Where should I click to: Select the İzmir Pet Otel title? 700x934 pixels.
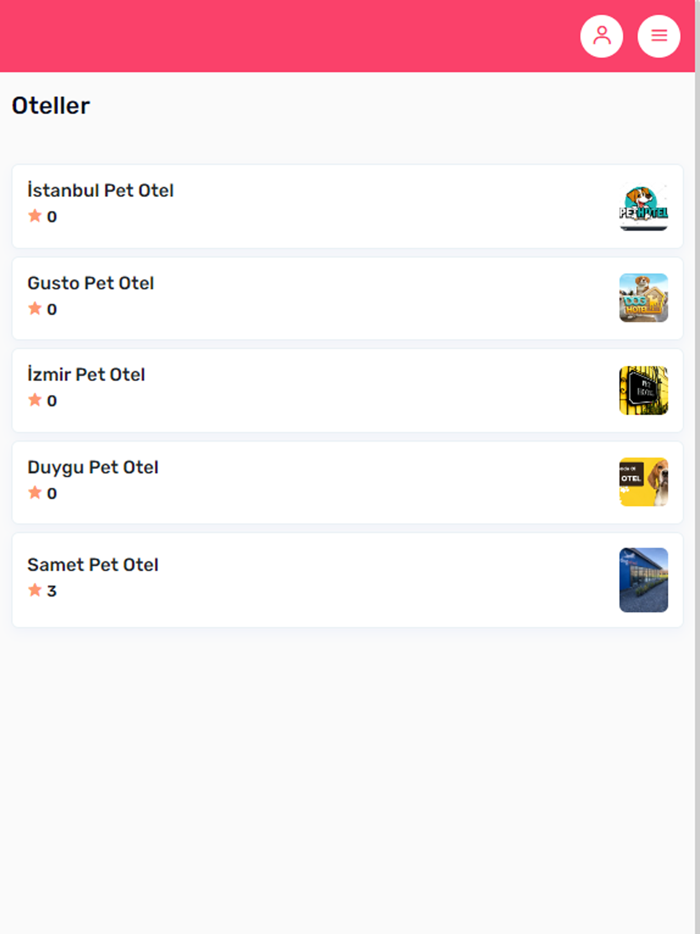point(86,375)
